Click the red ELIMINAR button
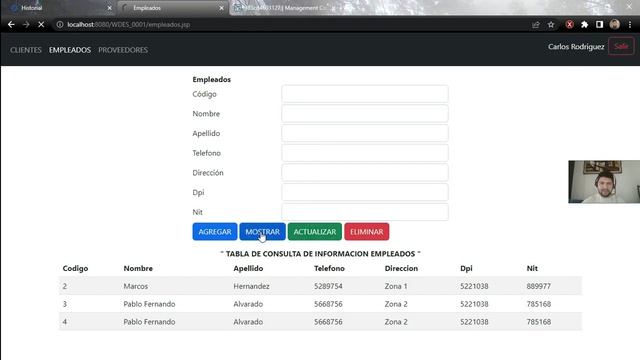 [367, 231]
